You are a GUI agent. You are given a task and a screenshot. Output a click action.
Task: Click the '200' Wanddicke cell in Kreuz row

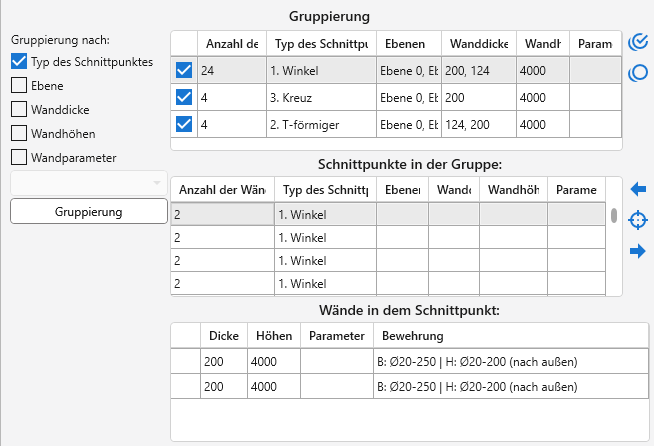(x=479, y=98)
